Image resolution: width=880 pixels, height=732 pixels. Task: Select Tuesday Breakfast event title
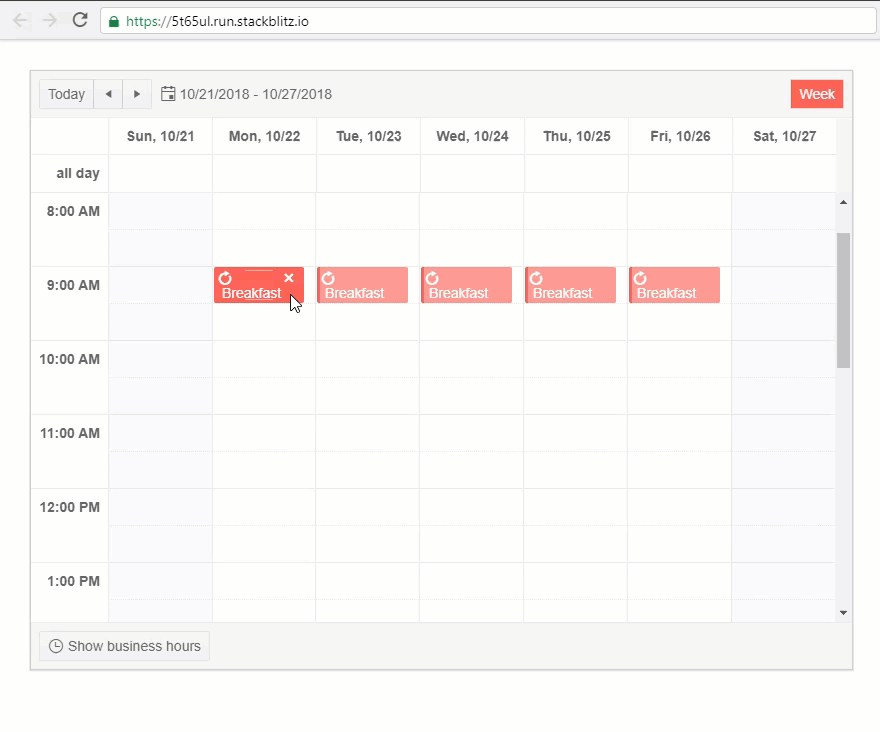pos(355,293)
